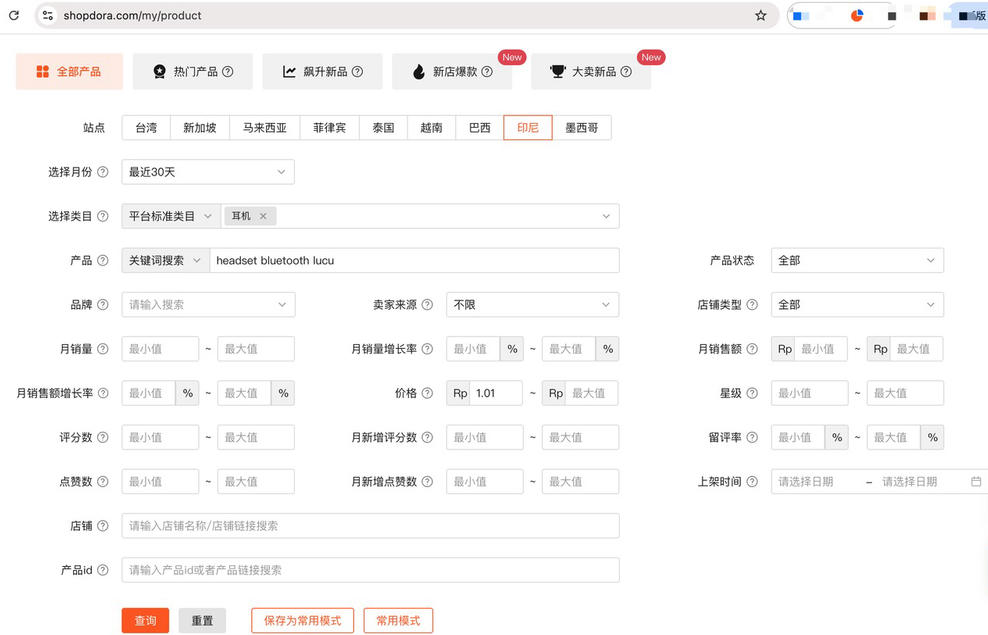Show help for 月销量增长率
Image resolution: width=988 pixels, height=635 pixels.
(427, 349)
